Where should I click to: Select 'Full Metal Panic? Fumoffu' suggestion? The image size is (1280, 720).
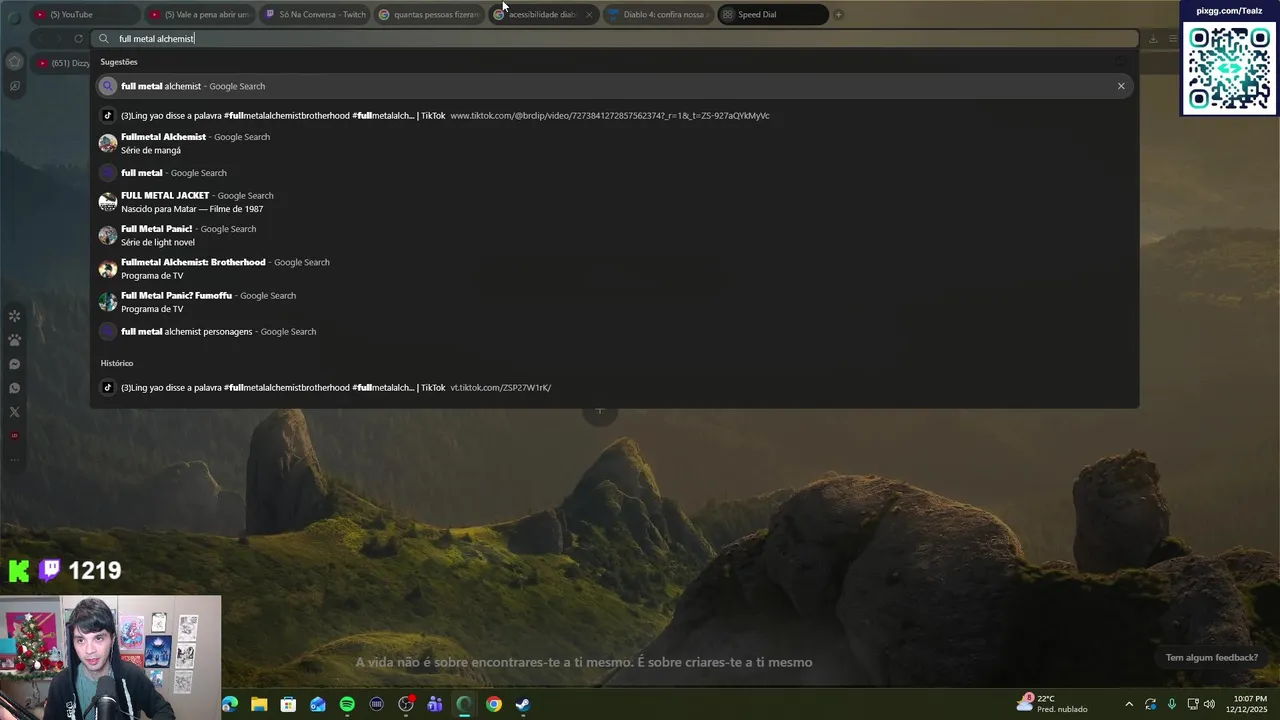point(615,302)
